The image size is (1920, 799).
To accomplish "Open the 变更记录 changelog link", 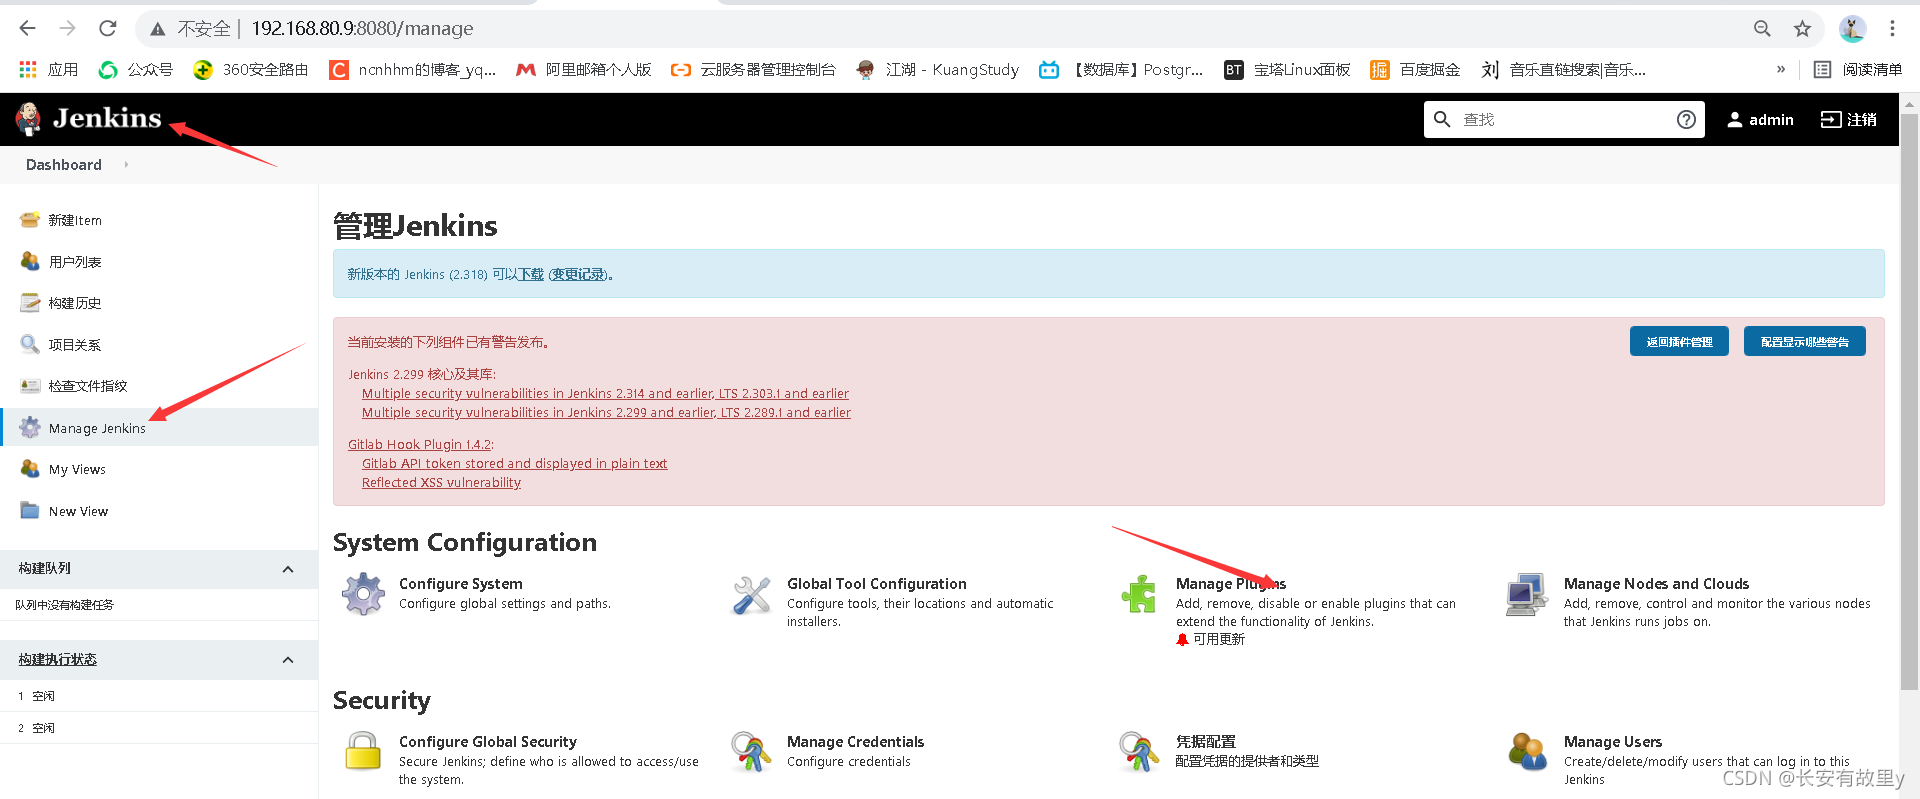I will (579, 274).
